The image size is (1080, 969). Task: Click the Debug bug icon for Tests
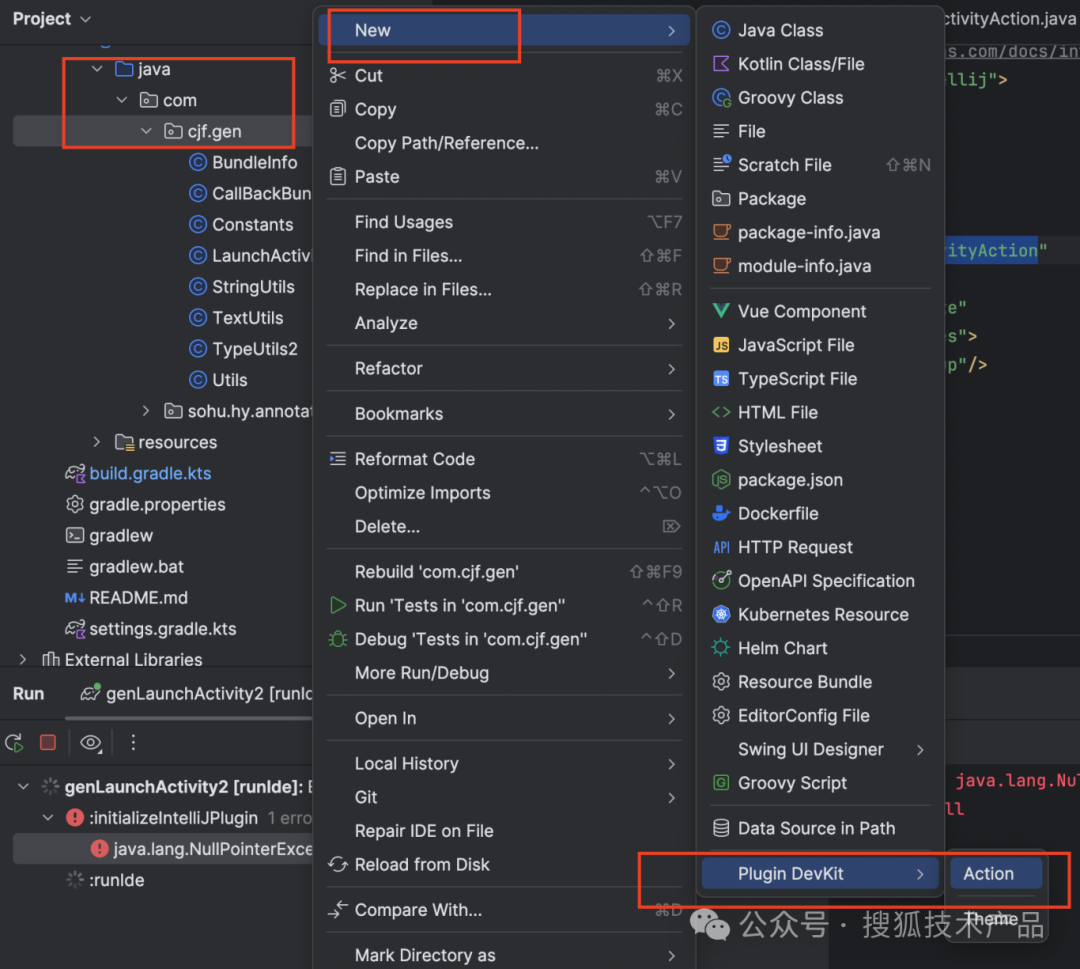click(x=338, y=639)
